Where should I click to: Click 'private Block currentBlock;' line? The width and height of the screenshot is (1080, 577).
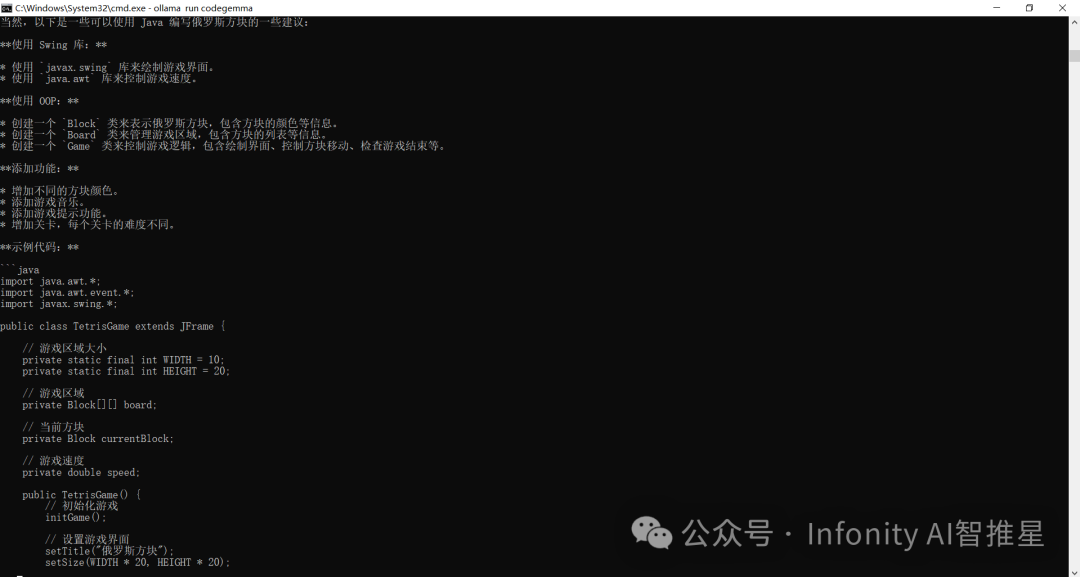(x=98, y=439)
